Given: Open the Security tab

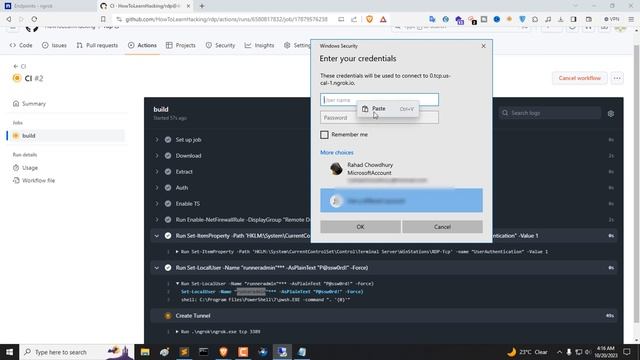Looking at the screenshot, I should (220, 45).
